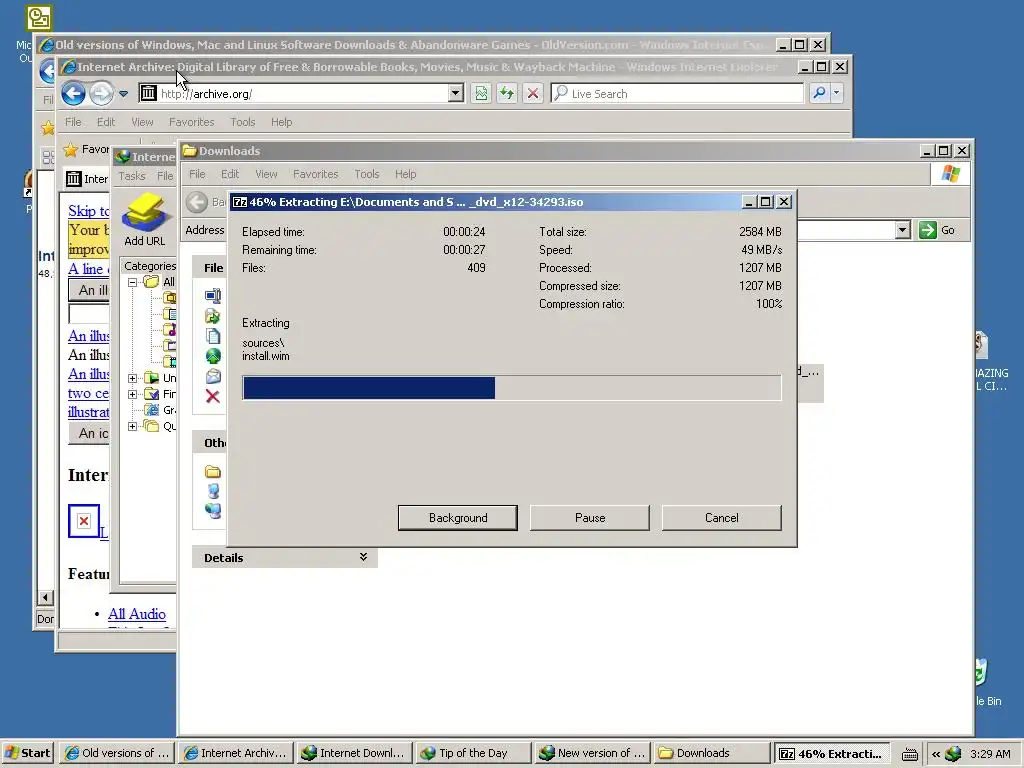Open Favorites menu in Internet Explorer
This screenshot has height=768, width=1024.
tap(191, 122)
